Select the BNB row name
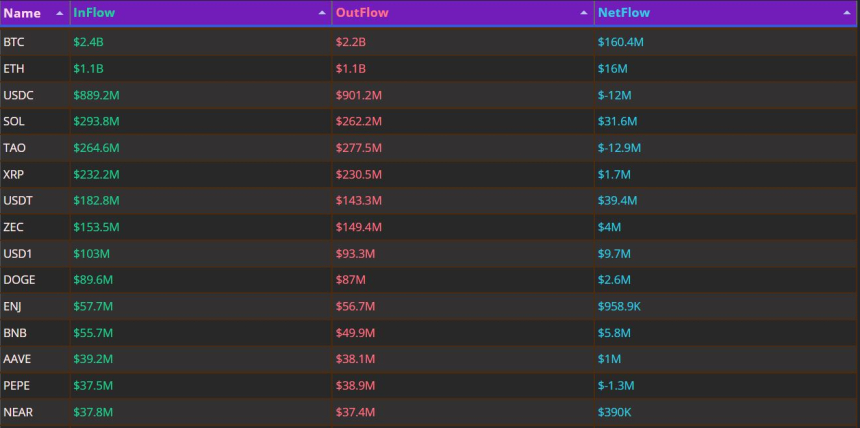Screen dimensions: 860x428 tap(15, 333)
